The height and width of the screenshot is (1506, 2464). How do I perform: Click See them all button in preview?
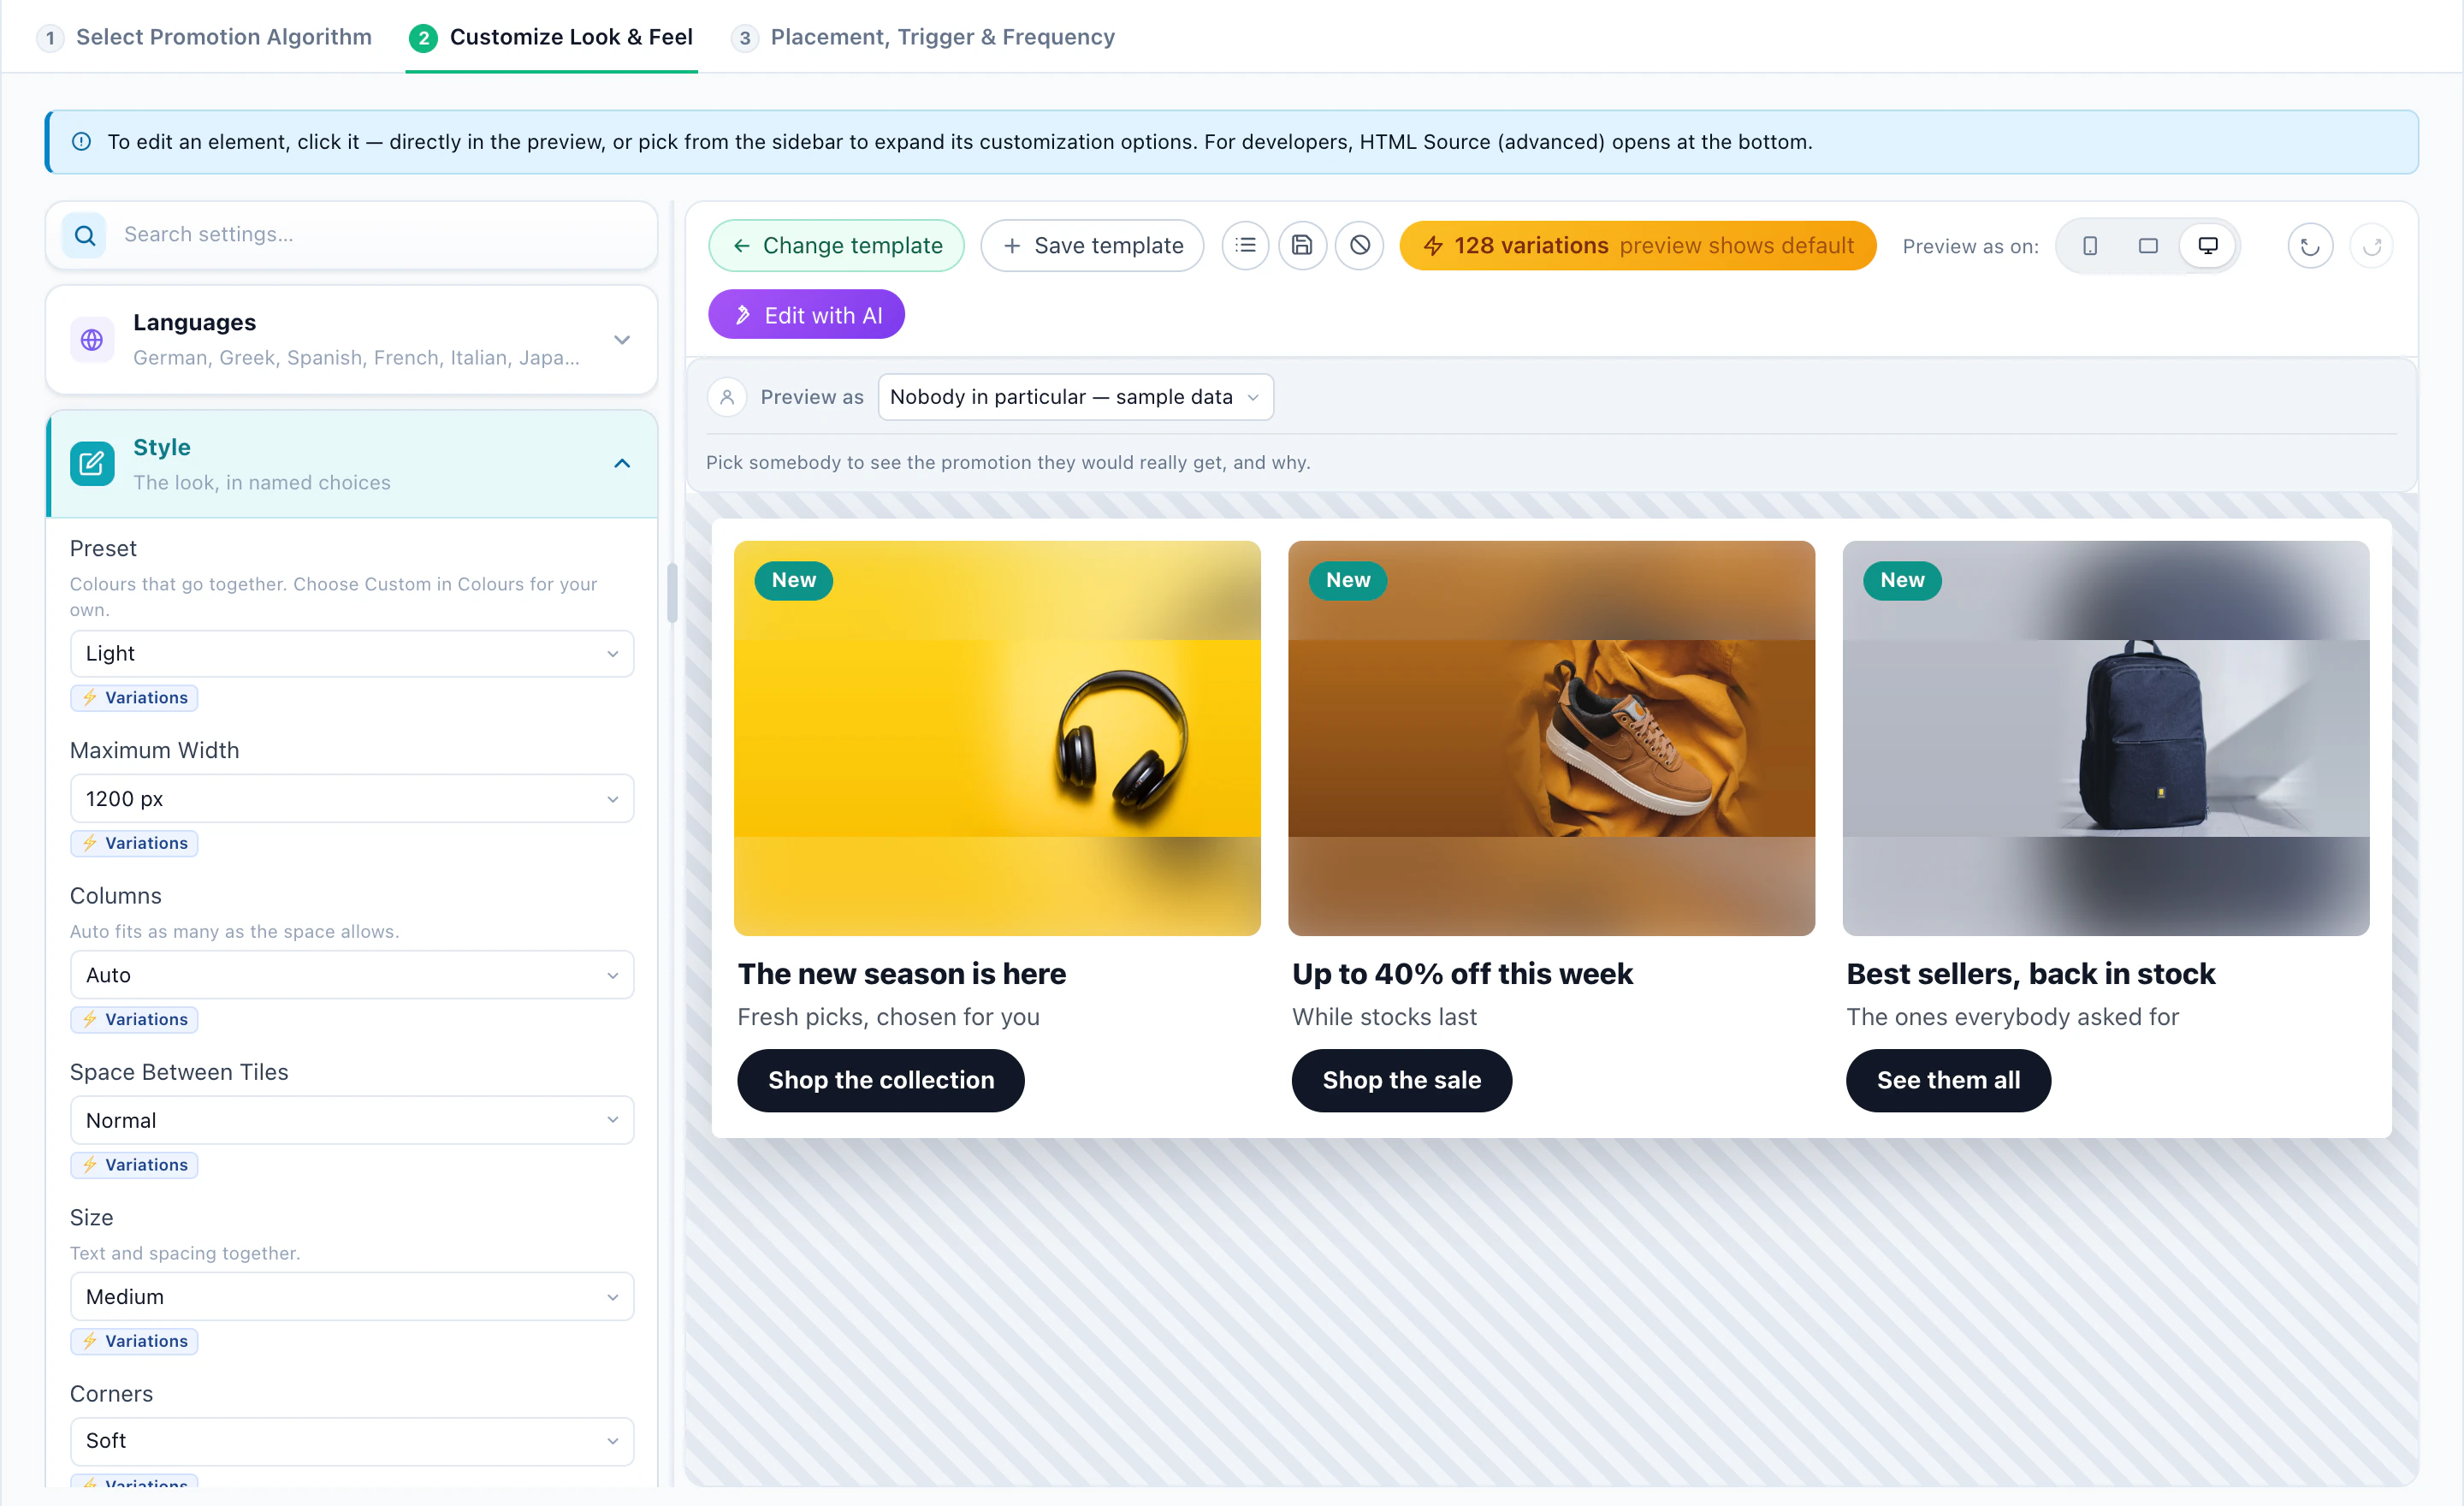click(1948, 1081)
